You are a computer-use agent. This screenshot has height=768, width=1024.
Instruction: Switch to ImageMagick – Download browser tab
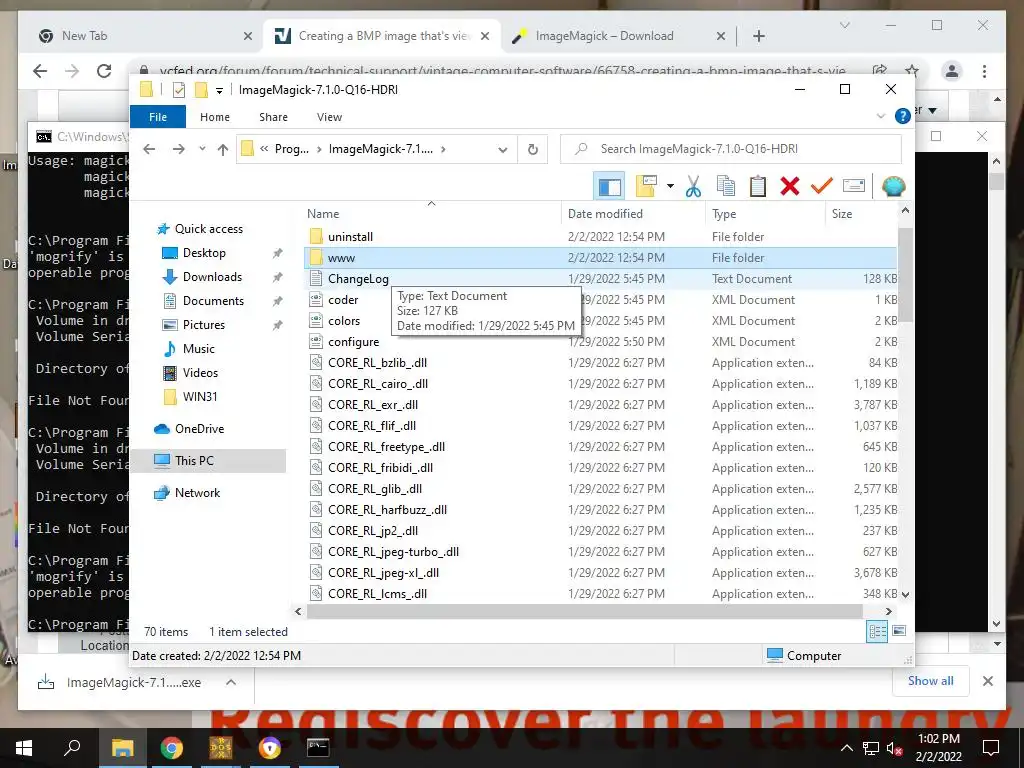point(604,36)
